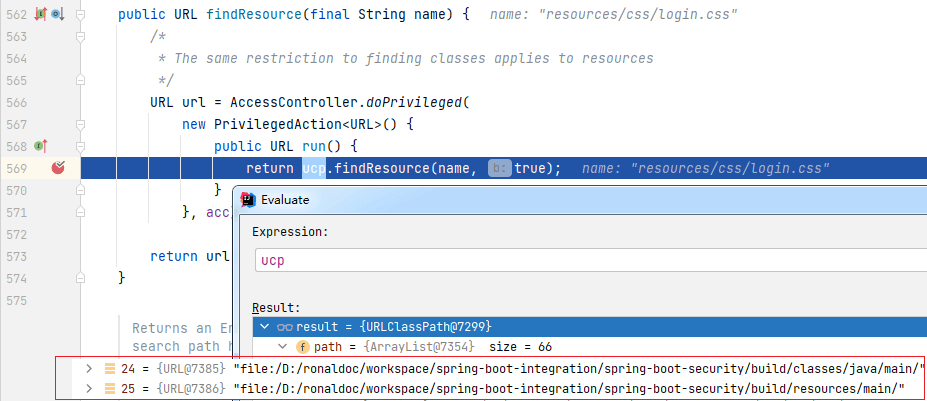Click the implements-method gutter icon on line 568
Viewport: 927px width, 401px height.
(x=40, y=146)
